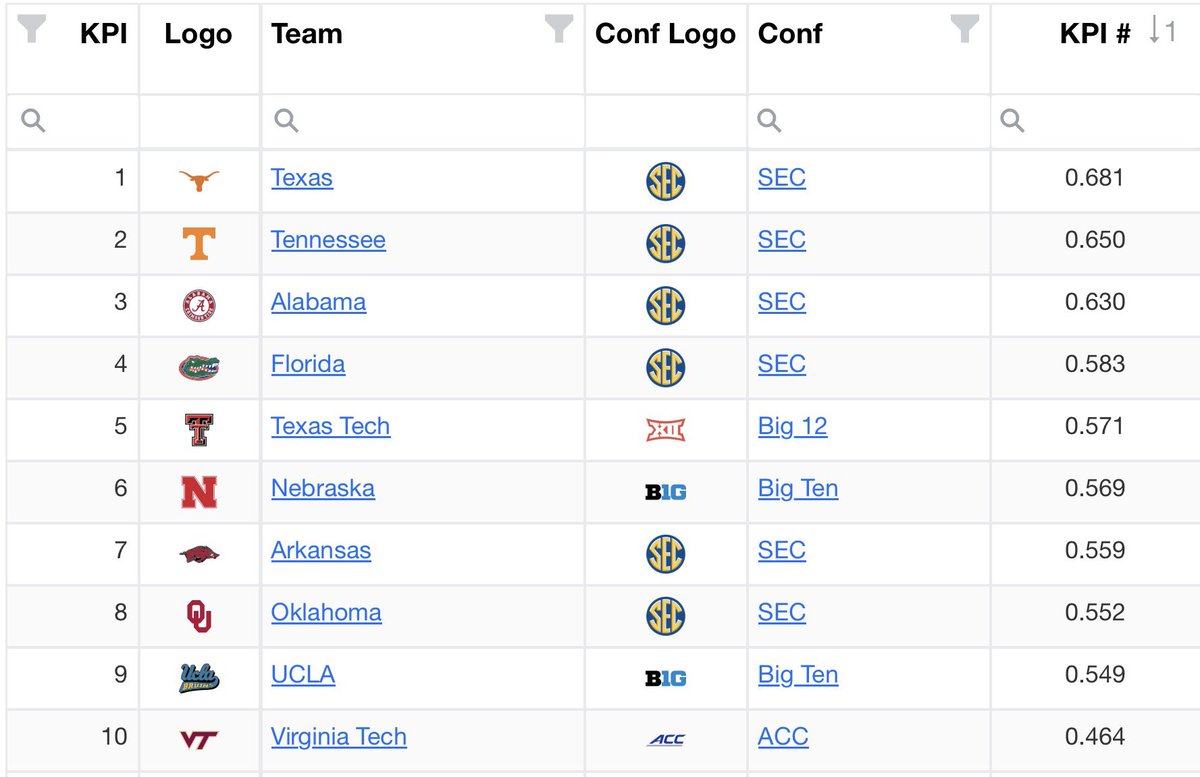This screenshot has height=777, width=1200.
Task: Click the KPI # search input field
Action: click(x=1096, y=122)
